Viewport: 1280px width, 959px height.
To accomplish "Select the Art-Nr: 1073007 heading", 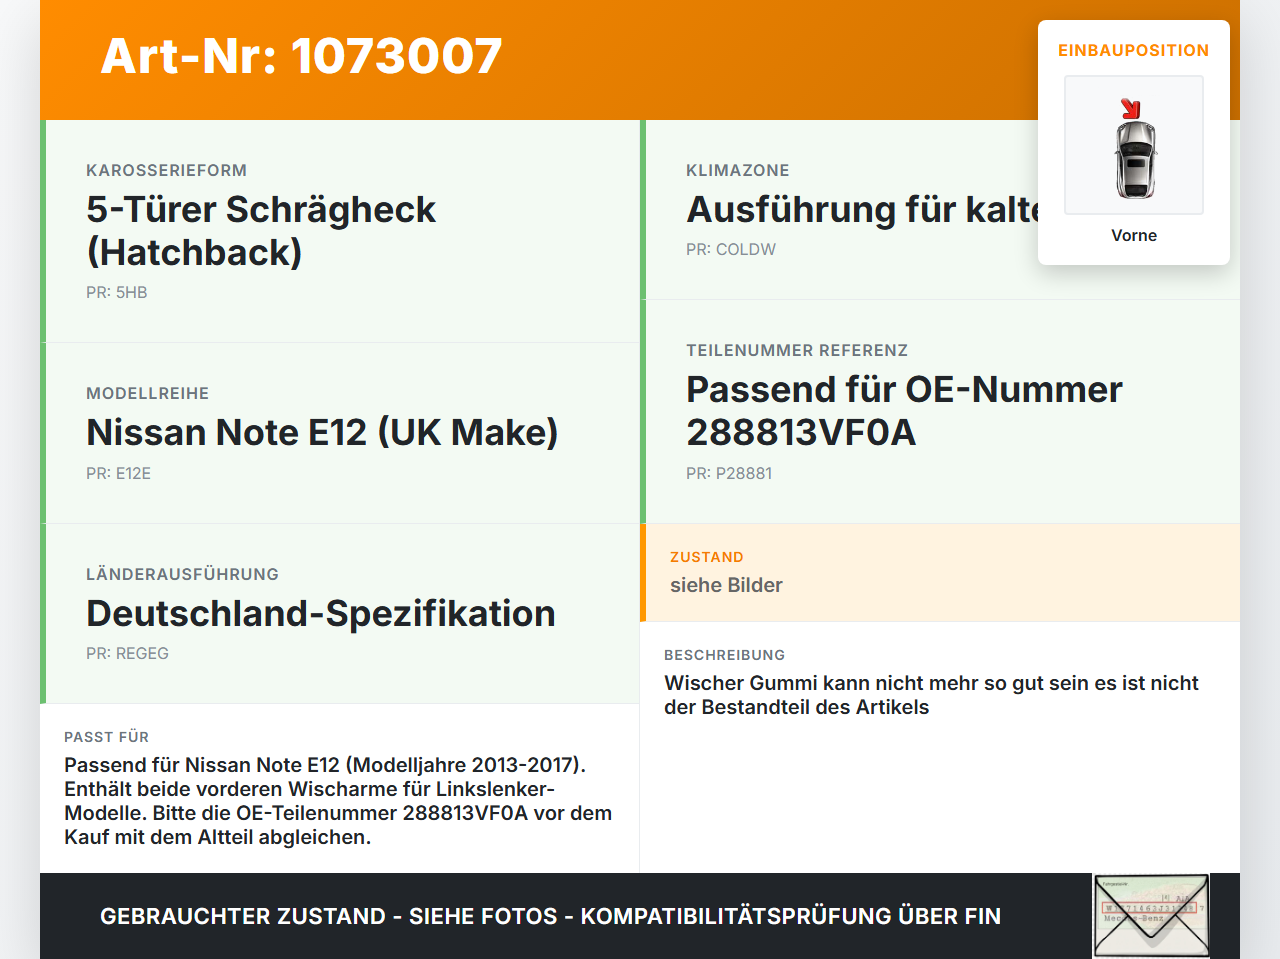I will click(301, 56).
